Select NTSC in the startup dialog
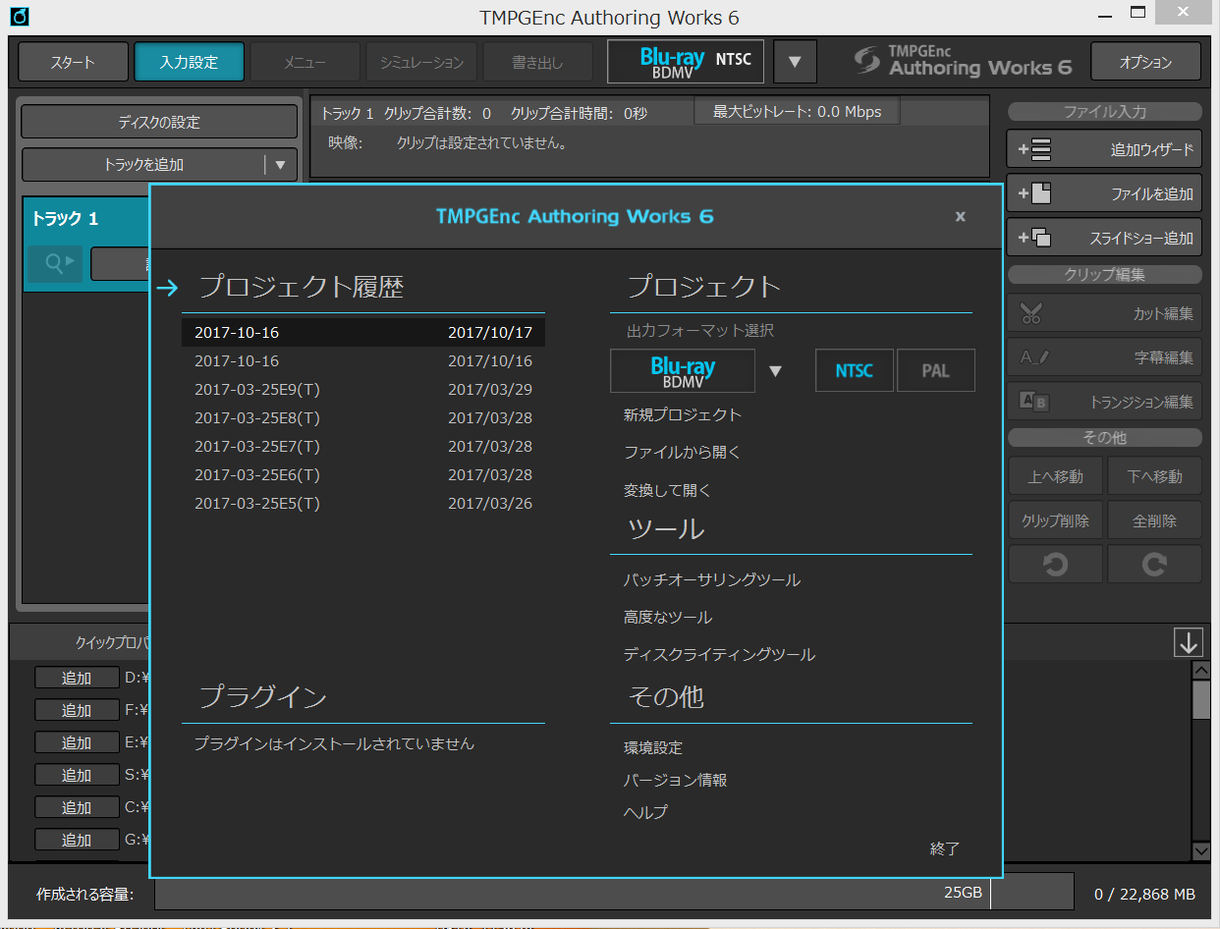The height and width of the screenshot is (929, 1220). (x=854, y=371)
